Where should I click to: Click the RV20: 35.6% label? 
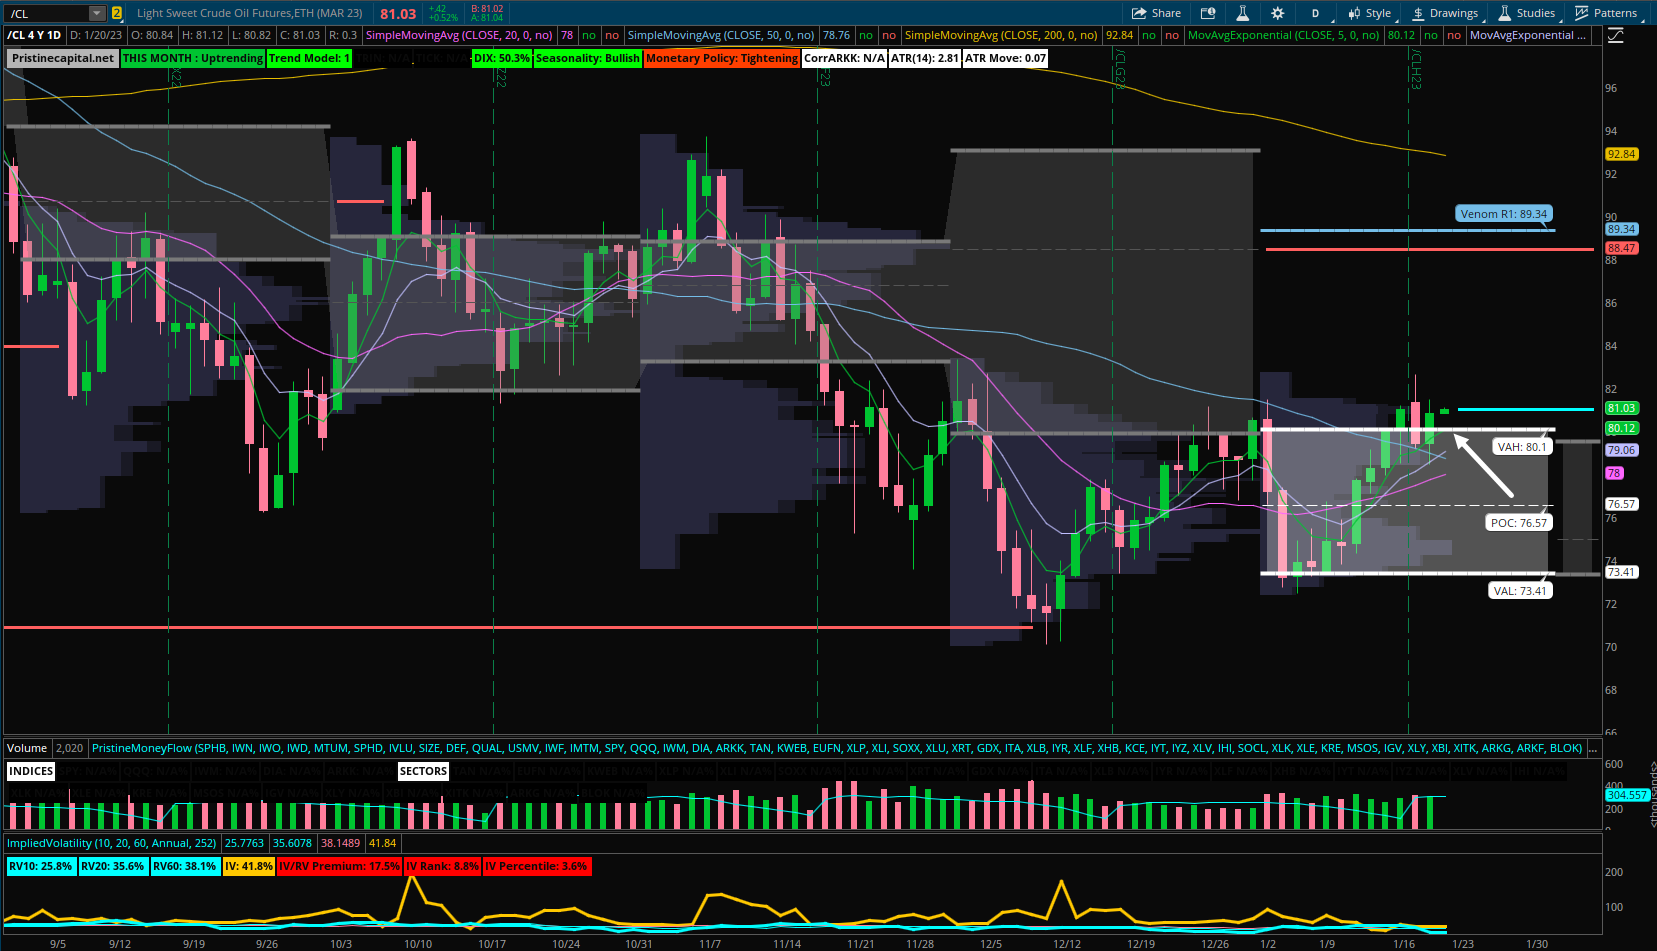113,866
